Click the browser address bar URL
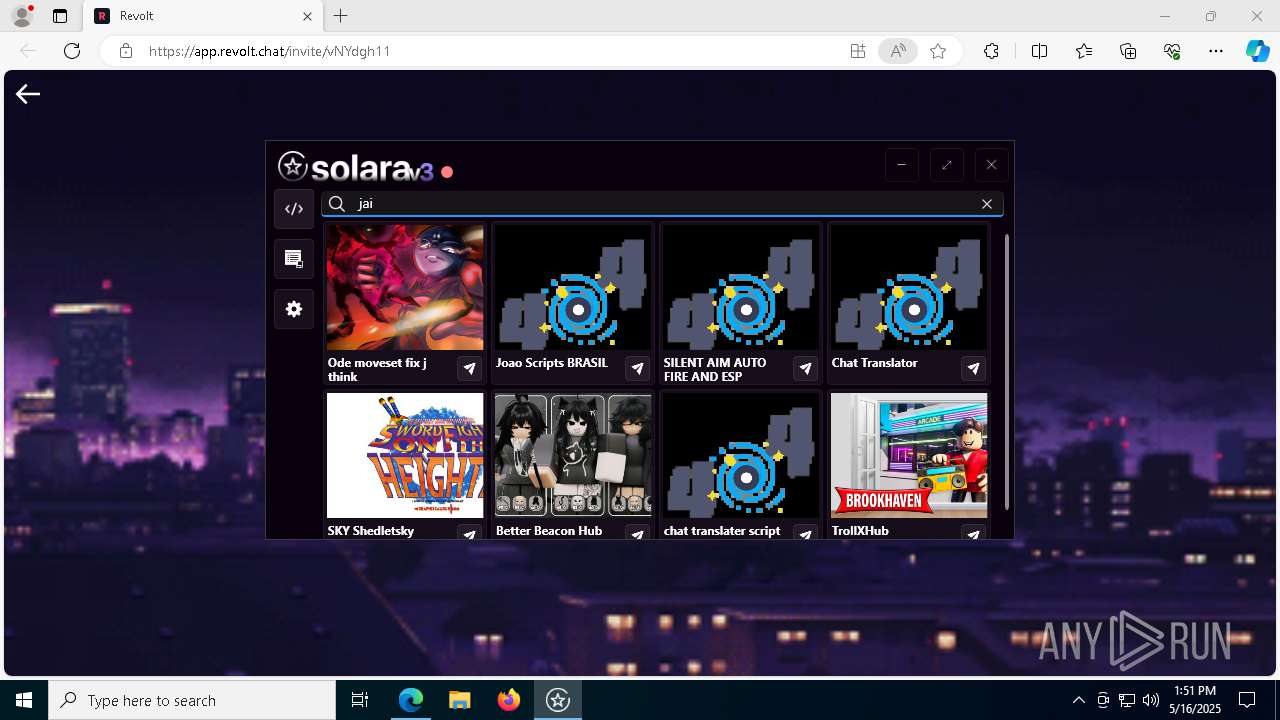This screenshot has width=1280, height=720. click(x=269, y=51)
